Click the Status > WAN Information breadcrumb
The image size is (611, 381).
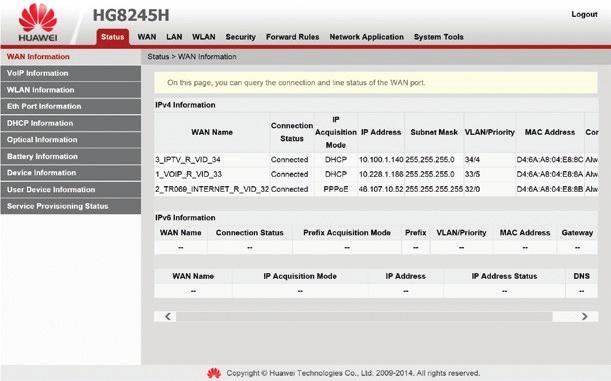click(192, 57)
